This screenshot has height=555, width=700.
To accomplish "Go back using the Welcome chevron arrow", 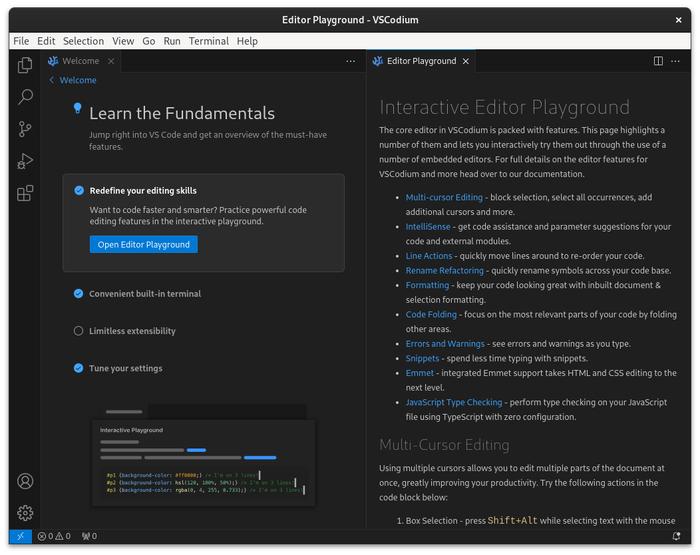I will point(51,80).
